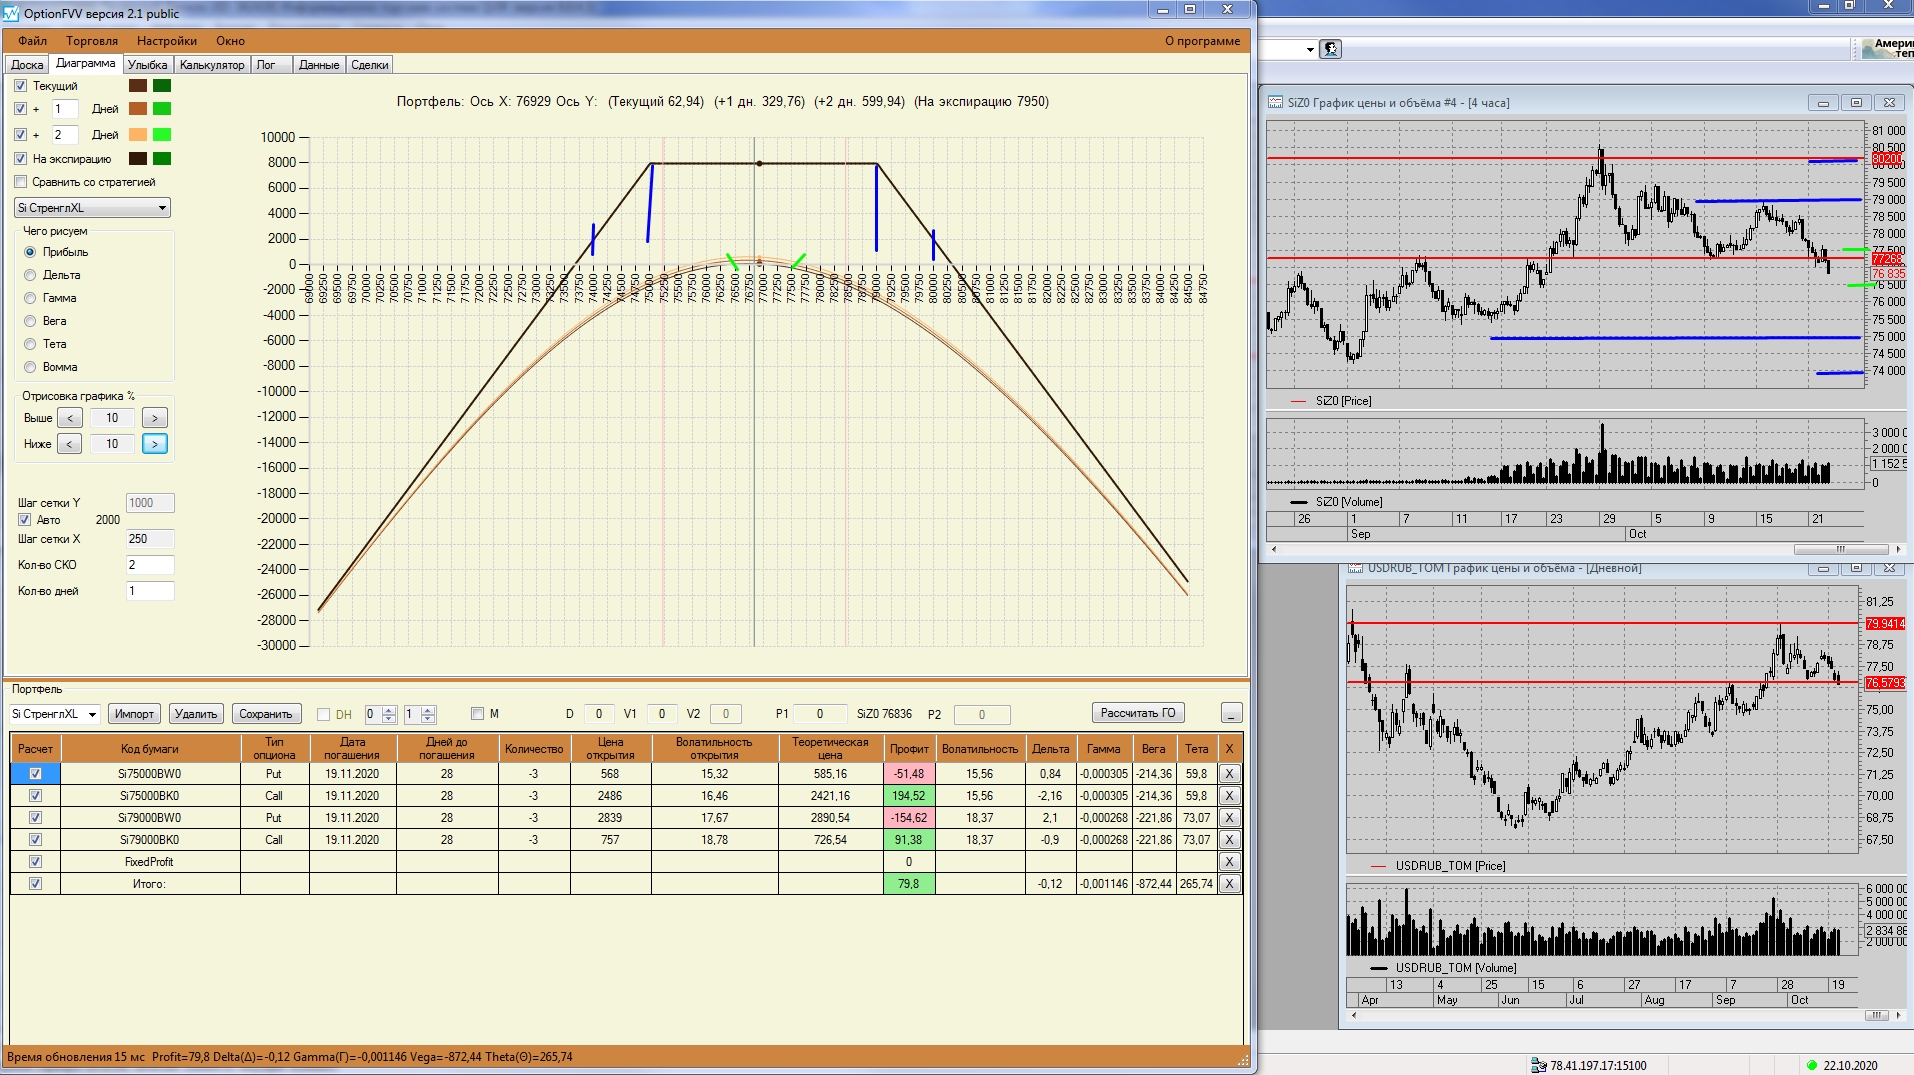Click the X button on the FixedProfit row
The height and width of the screenshot is (1075, 1914).
1229,862
